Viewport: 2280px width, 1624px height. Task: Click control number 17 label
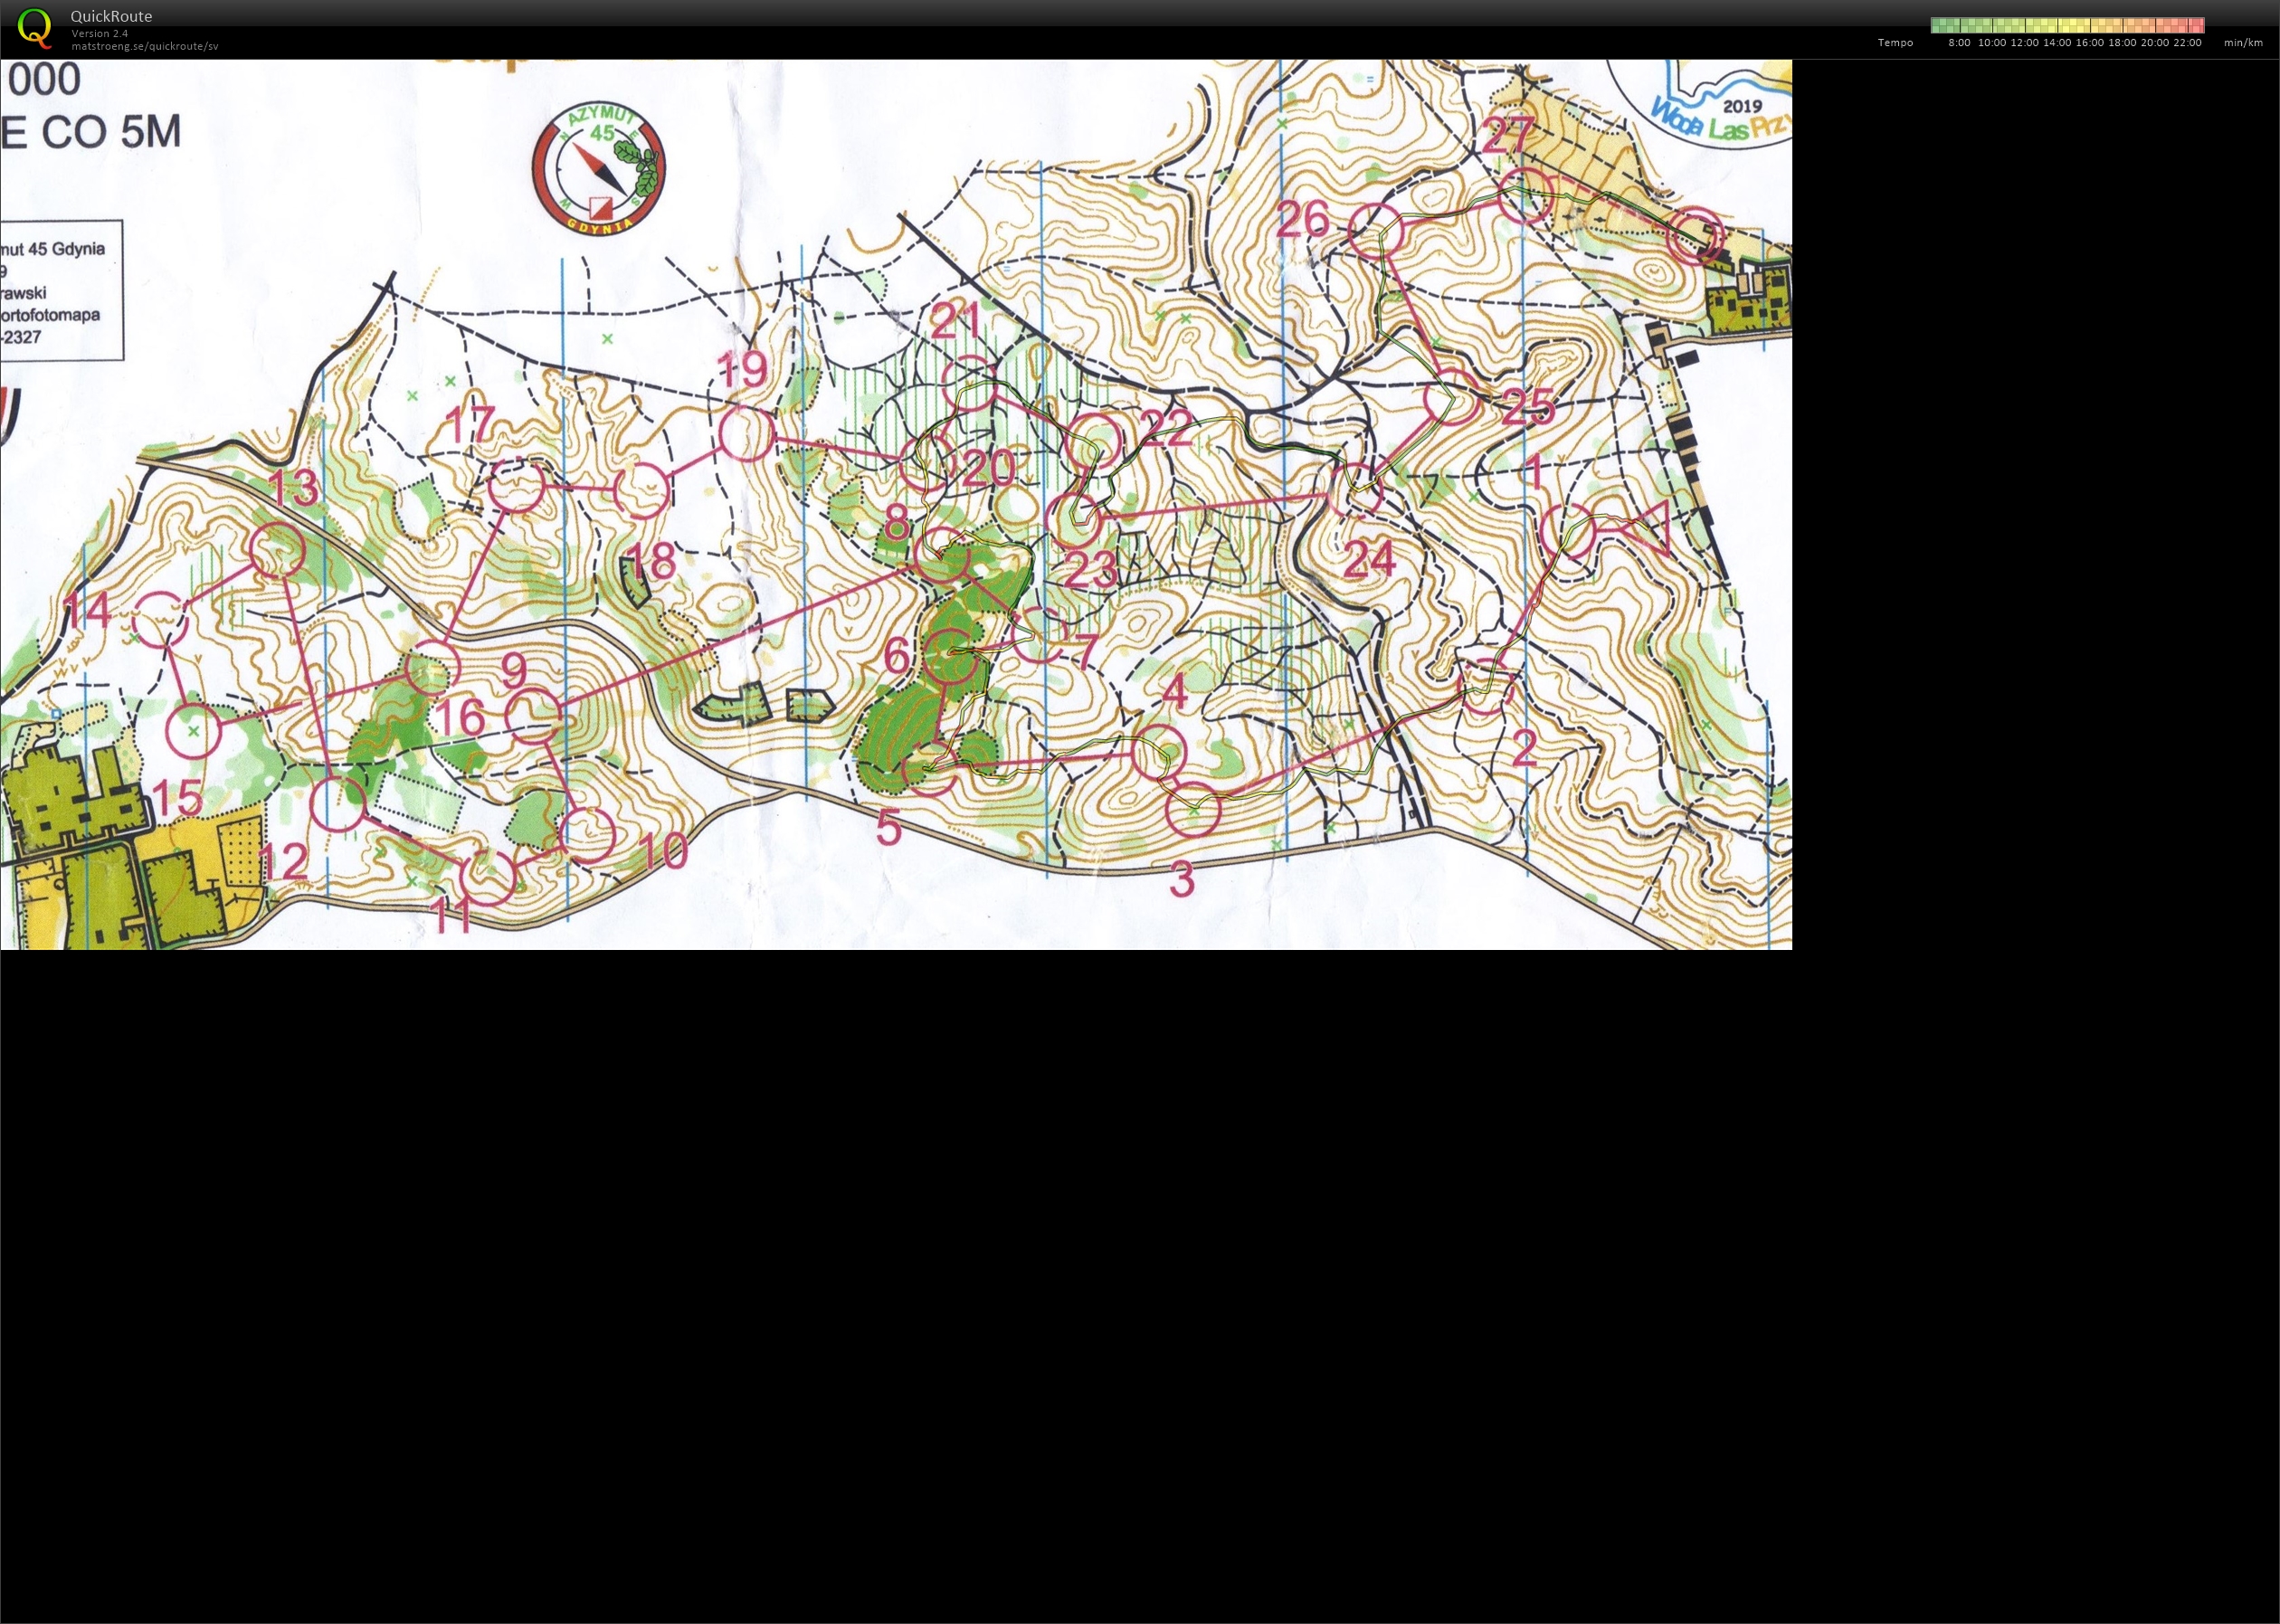468,425
